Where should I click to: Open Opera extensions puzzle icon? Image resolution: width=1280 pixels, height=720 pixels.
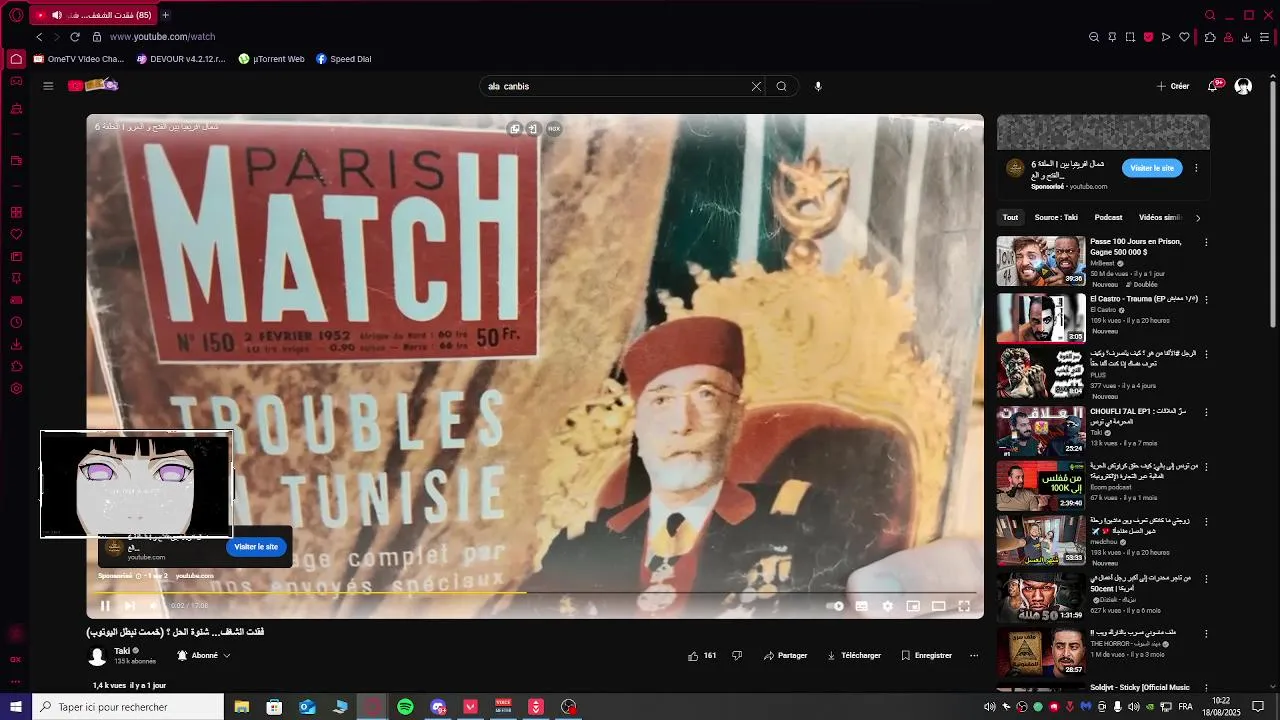1210,37
